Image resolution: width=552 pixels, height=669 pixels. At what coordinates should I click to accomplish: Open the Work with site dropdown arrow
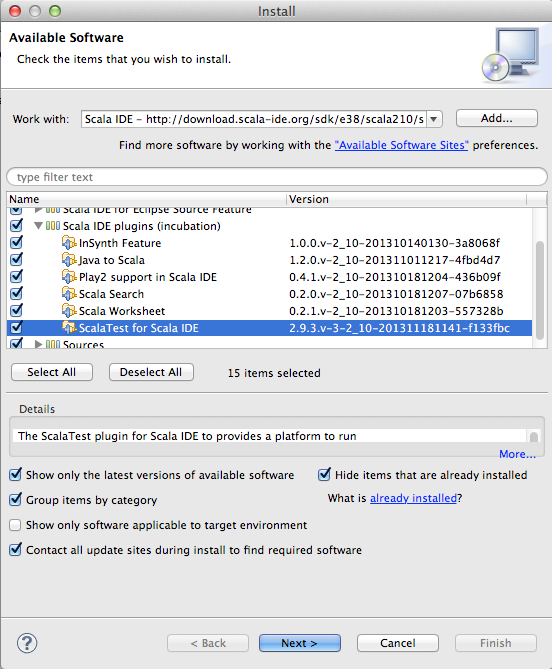[434, 119]
